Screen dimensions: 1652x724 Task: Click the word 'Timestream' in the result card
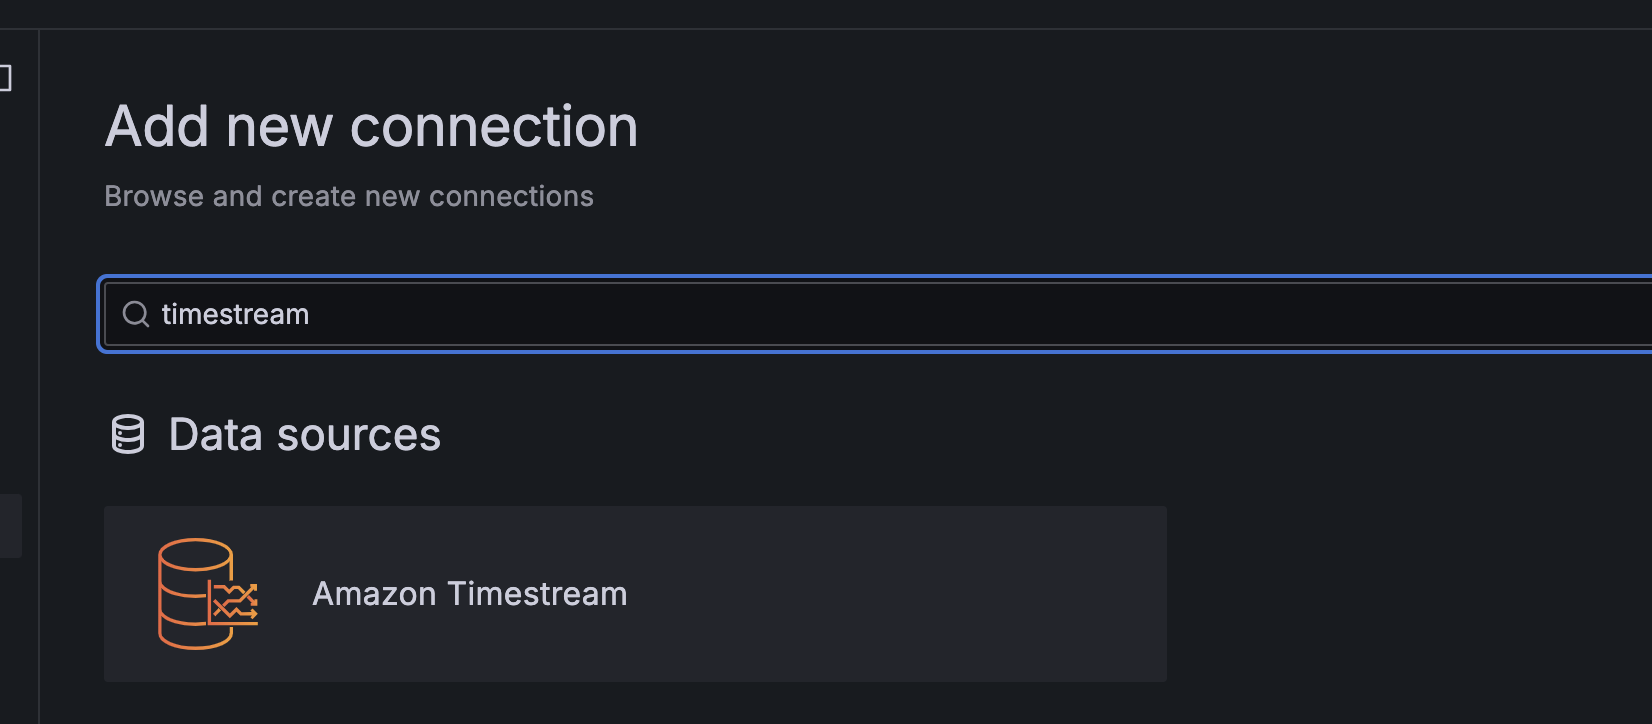537,594
